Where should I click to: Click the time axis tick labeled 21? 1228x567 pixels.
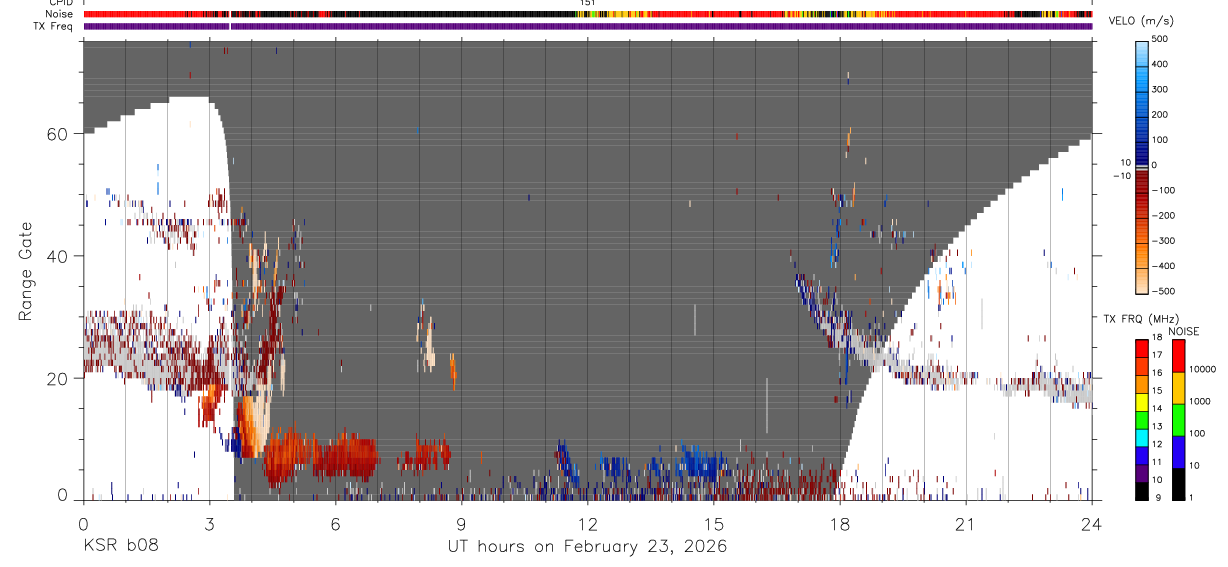pyautogui.click(x=966, y=524)
